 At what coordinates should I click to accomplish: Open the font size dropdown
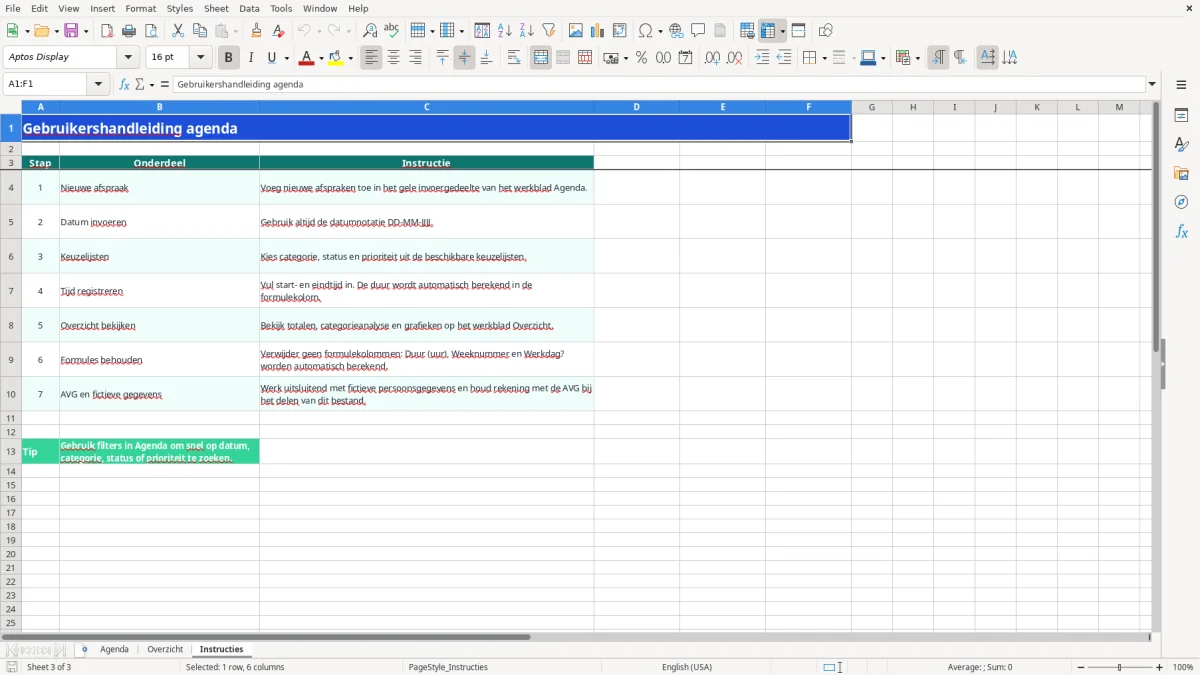coord(200,58)
